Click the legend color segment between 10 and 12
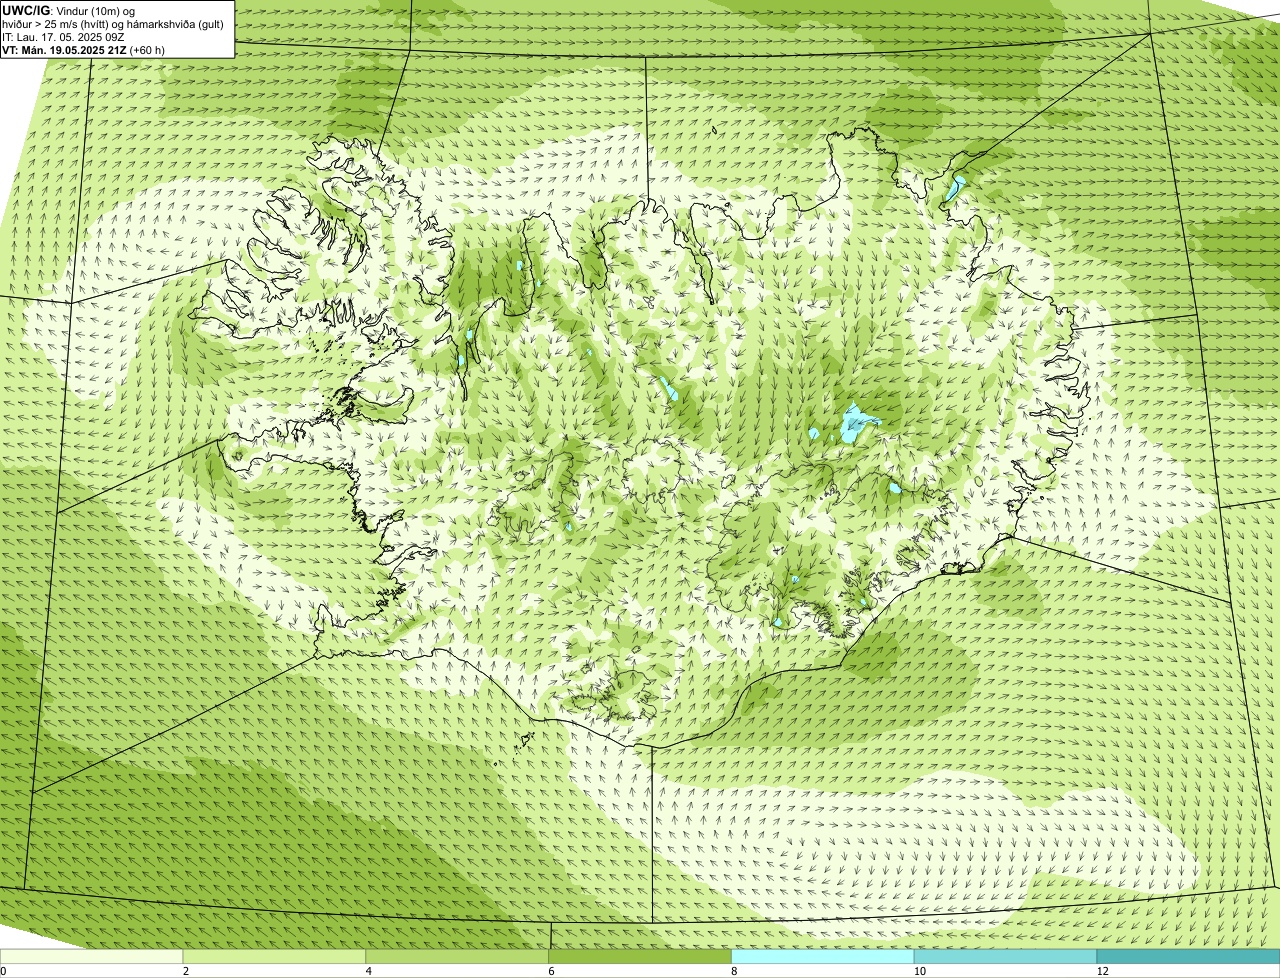This screenshot has height=978, width=1280. tap(1006, 957)
